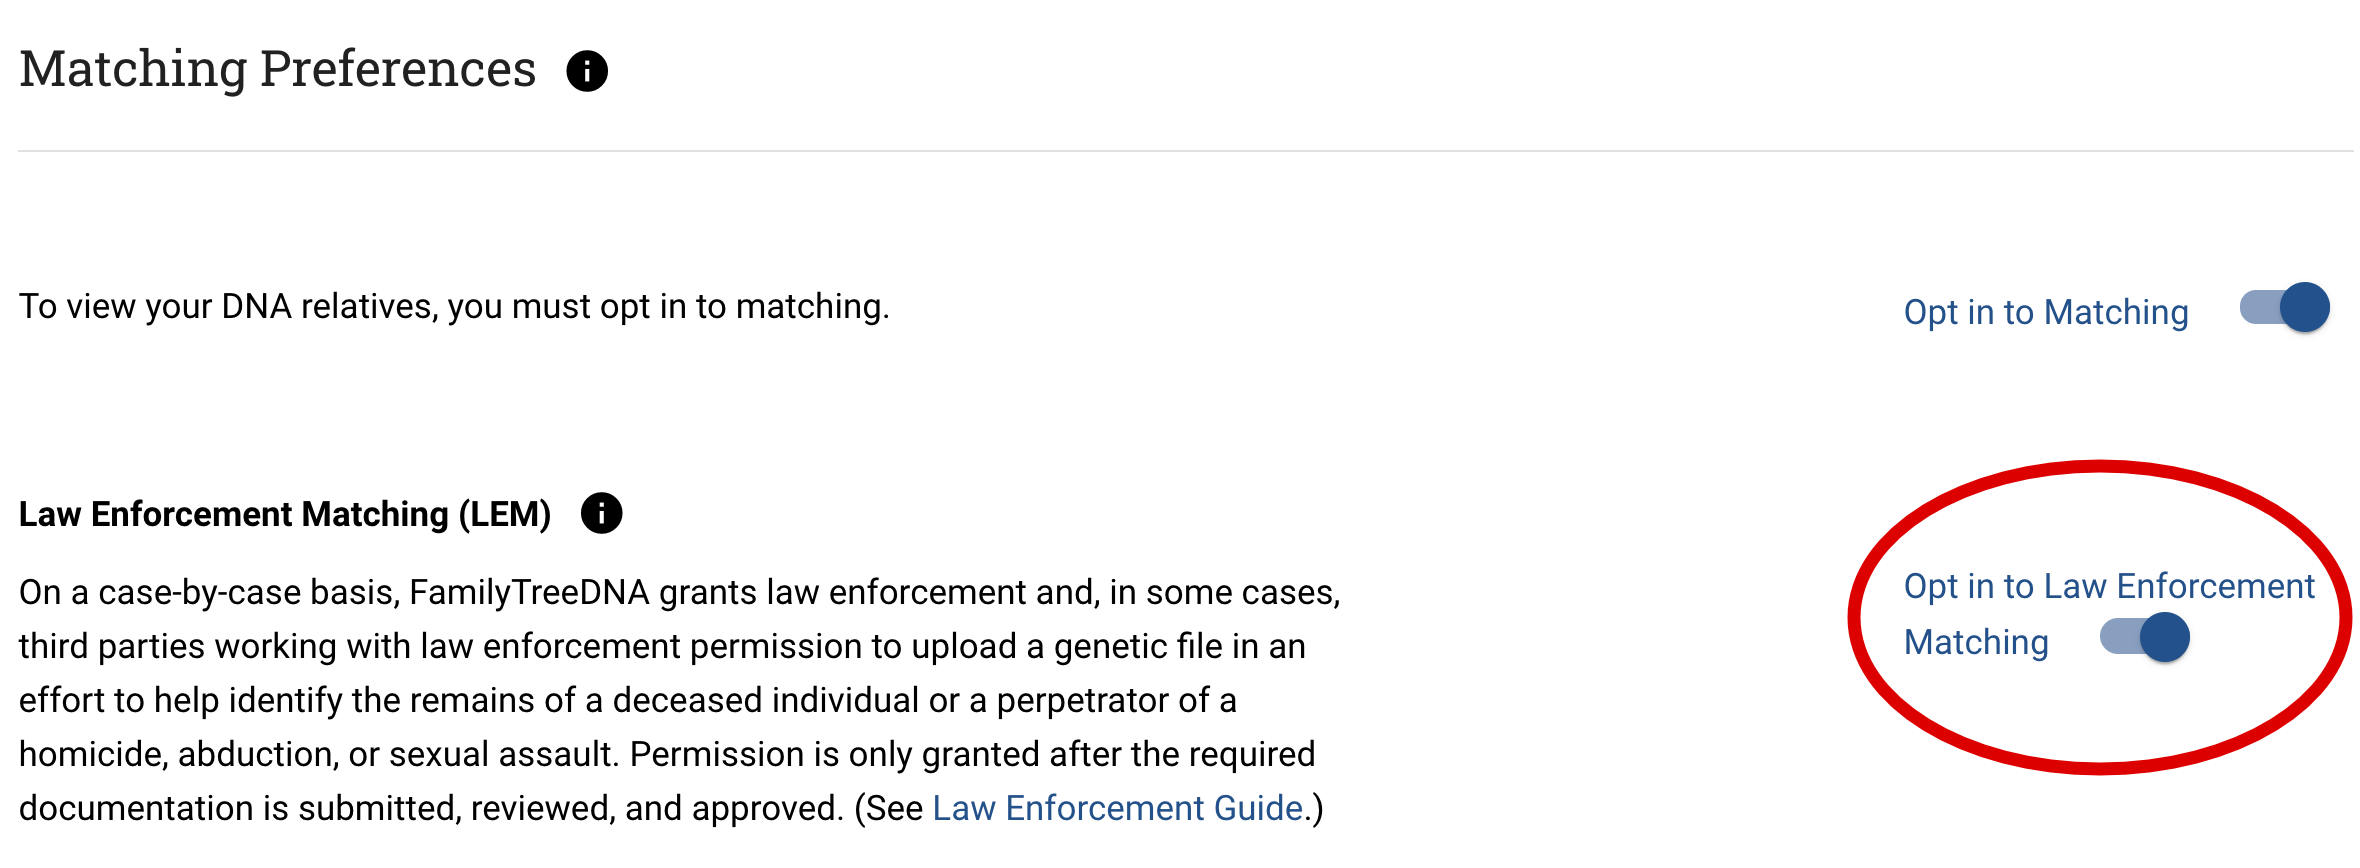Viewport: 2360px width, 868px height.
Task: Open the Law Enforcement Matching info icon
Action: [601, 513]
